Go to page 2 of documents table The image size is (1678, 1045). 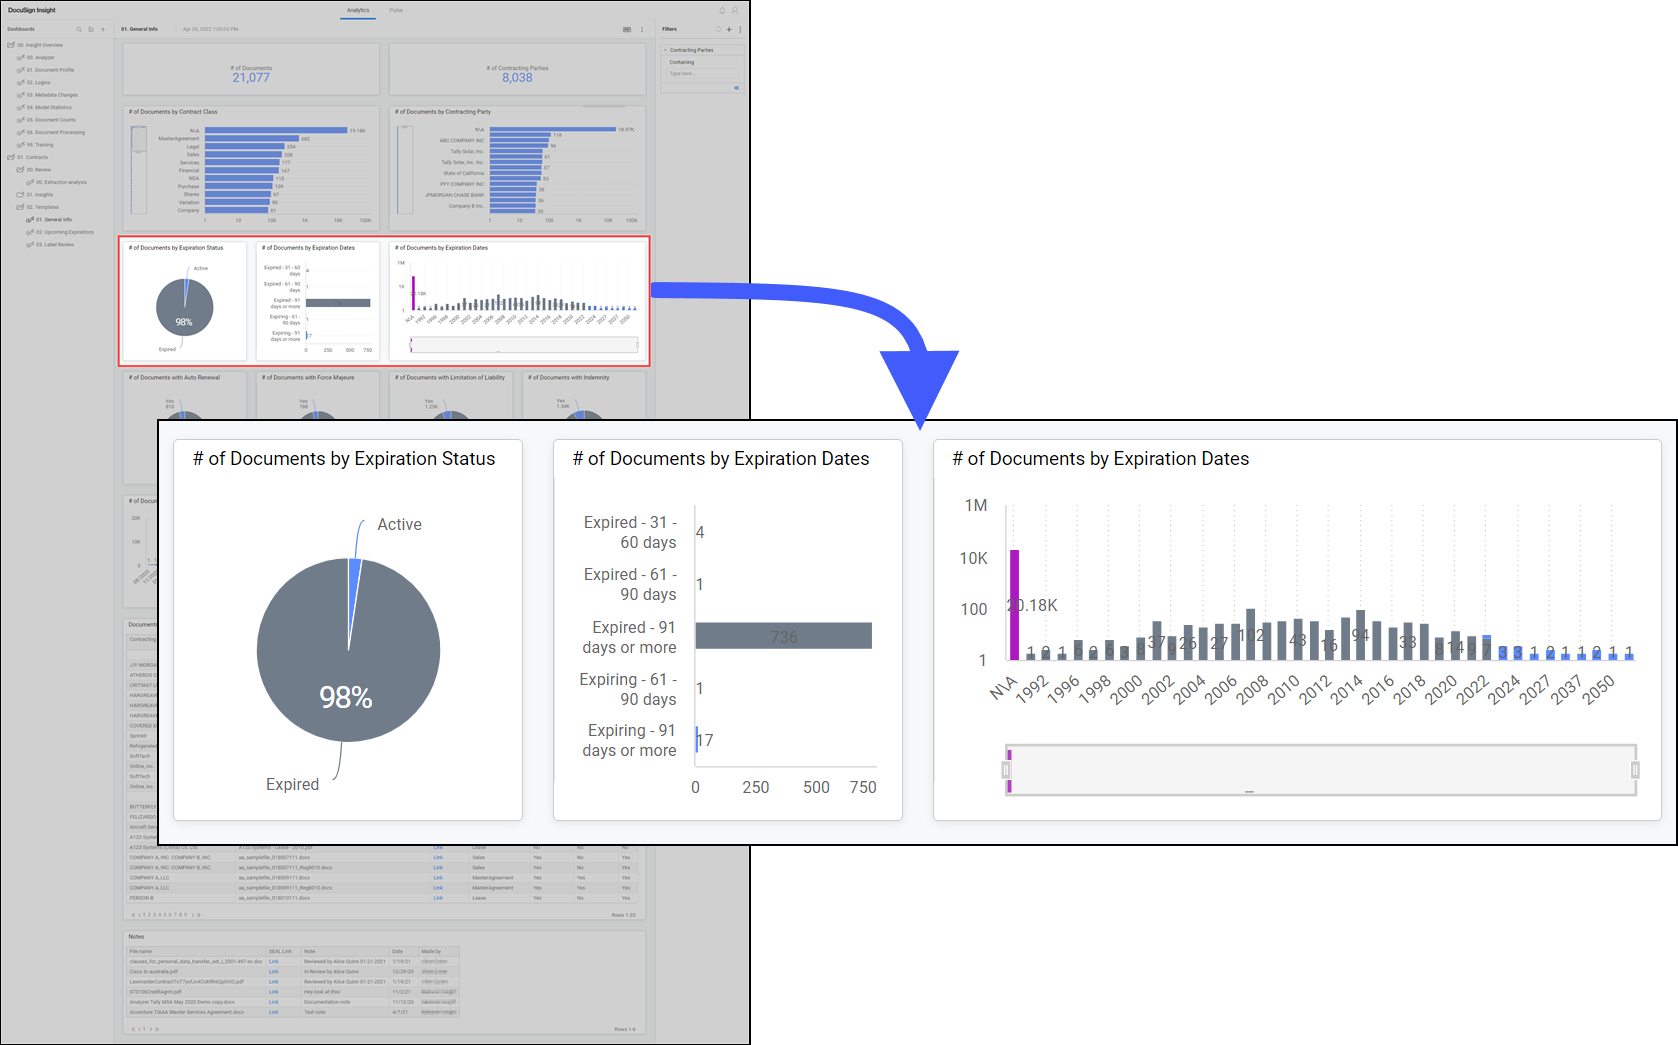[147, 915]
